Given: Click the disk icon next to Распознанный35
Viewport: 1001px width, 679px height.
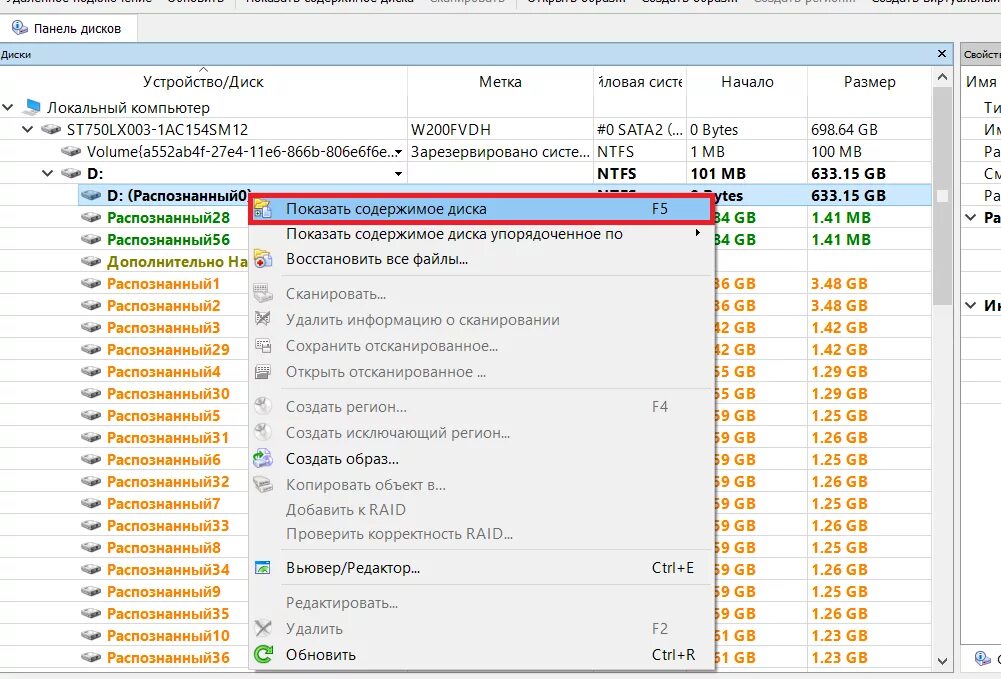Looking at the screenshot, I should (91, 613).
